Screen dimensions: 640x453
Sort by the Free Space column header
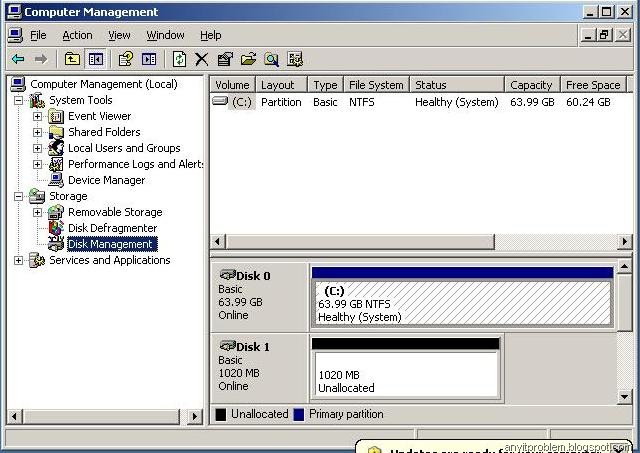click(x=593, y=84)
